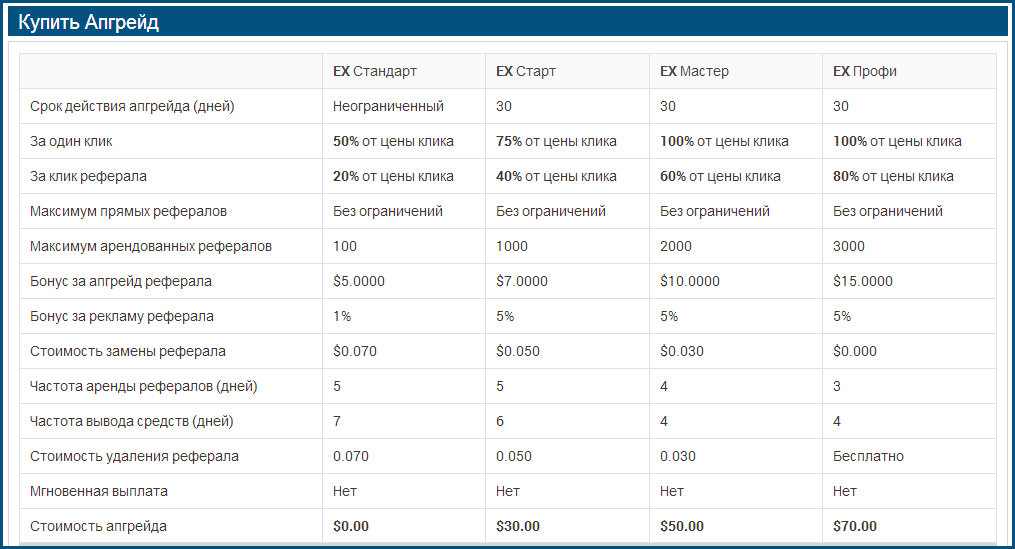Click the Купить Апгрейд panel title
Viewport: 1015px width, 549px height.
coord(89,23)
